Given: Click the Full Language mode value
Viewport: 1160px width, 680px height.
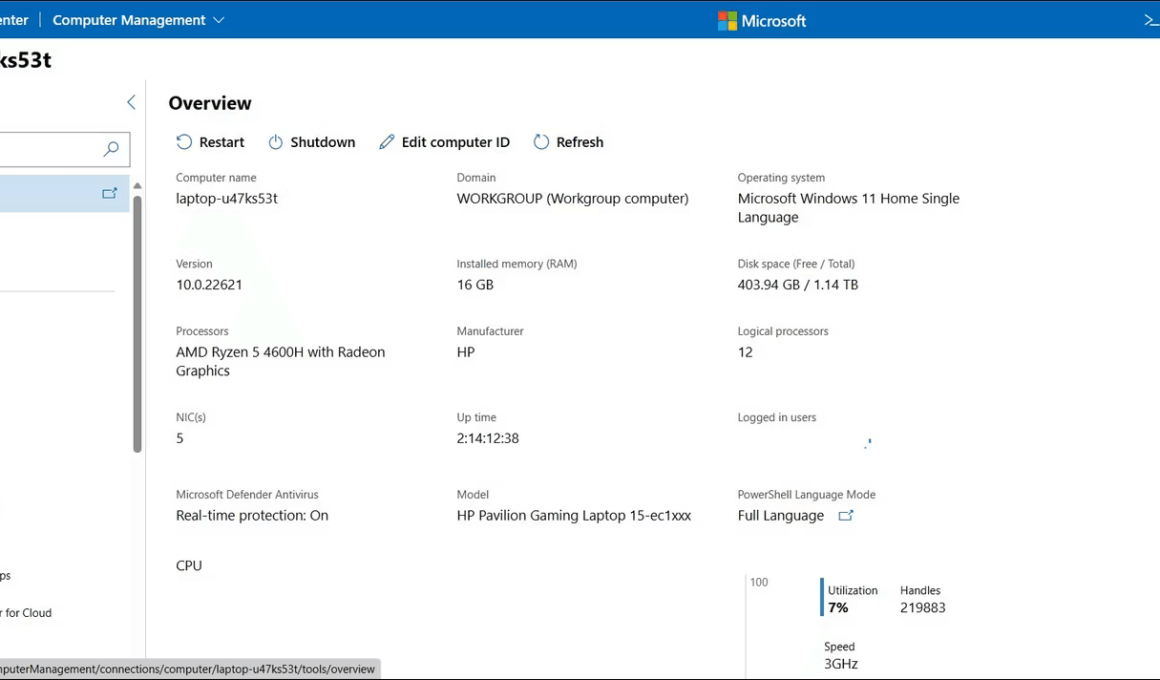Looking at the screenshot, I should click(780, 516).
